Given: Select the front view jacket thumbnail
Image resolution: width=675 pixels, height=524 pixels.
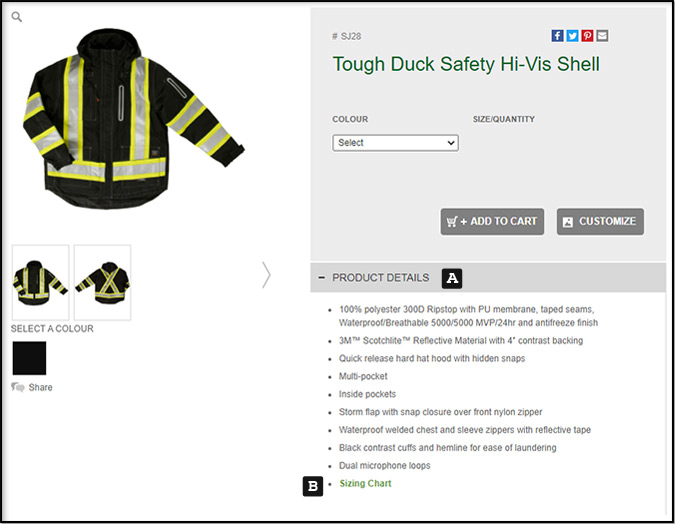Looking at the screenshot, I should (x=40, y=282).
